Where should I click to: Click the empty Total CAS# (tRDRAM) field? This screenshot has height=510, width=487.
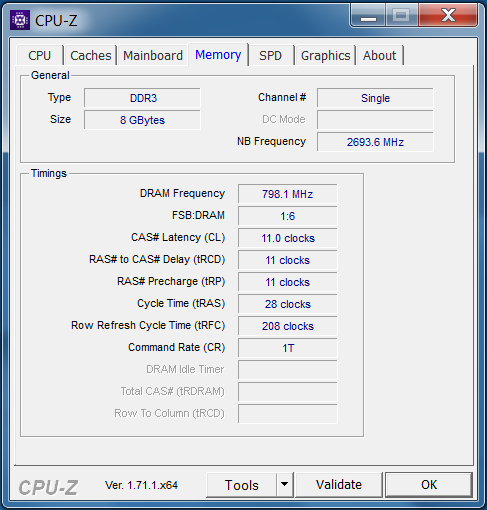click(288, 392)
